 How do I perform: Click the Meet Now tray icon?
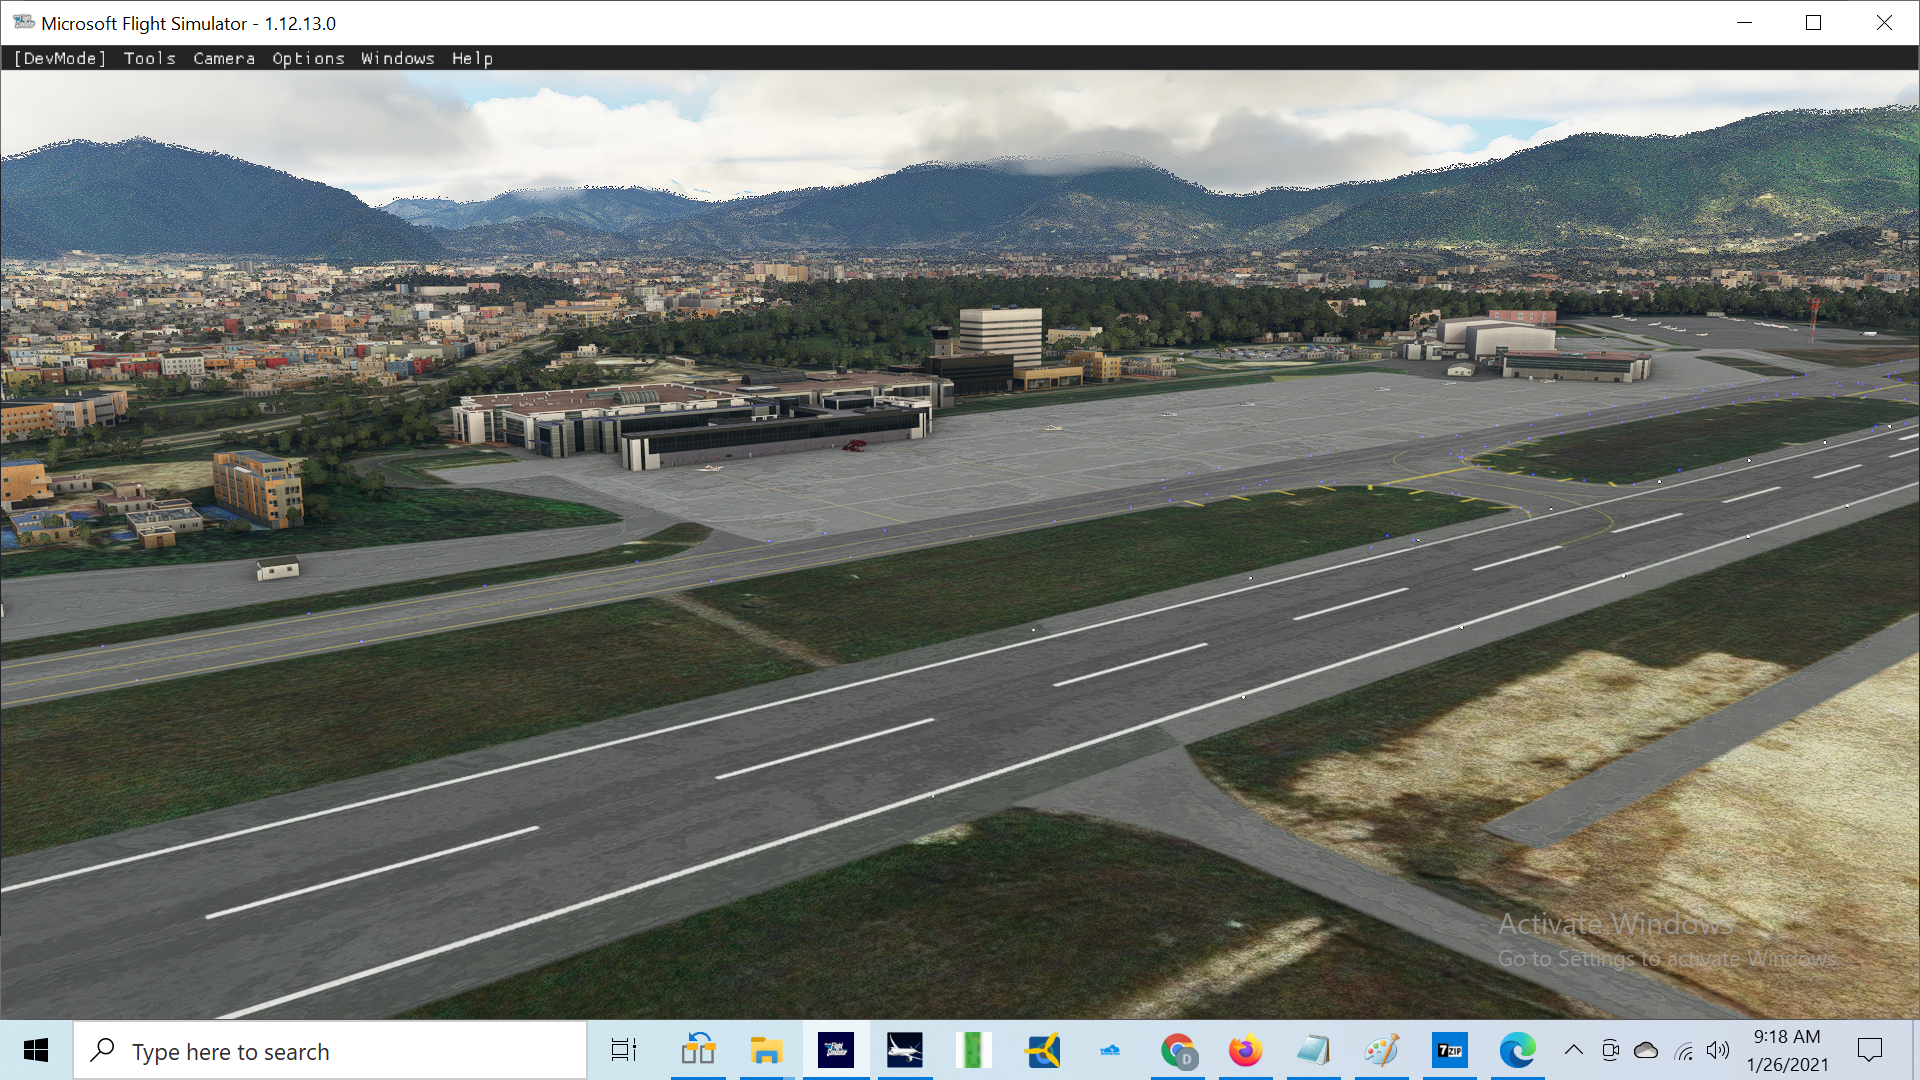[x=1610, y=1050]
